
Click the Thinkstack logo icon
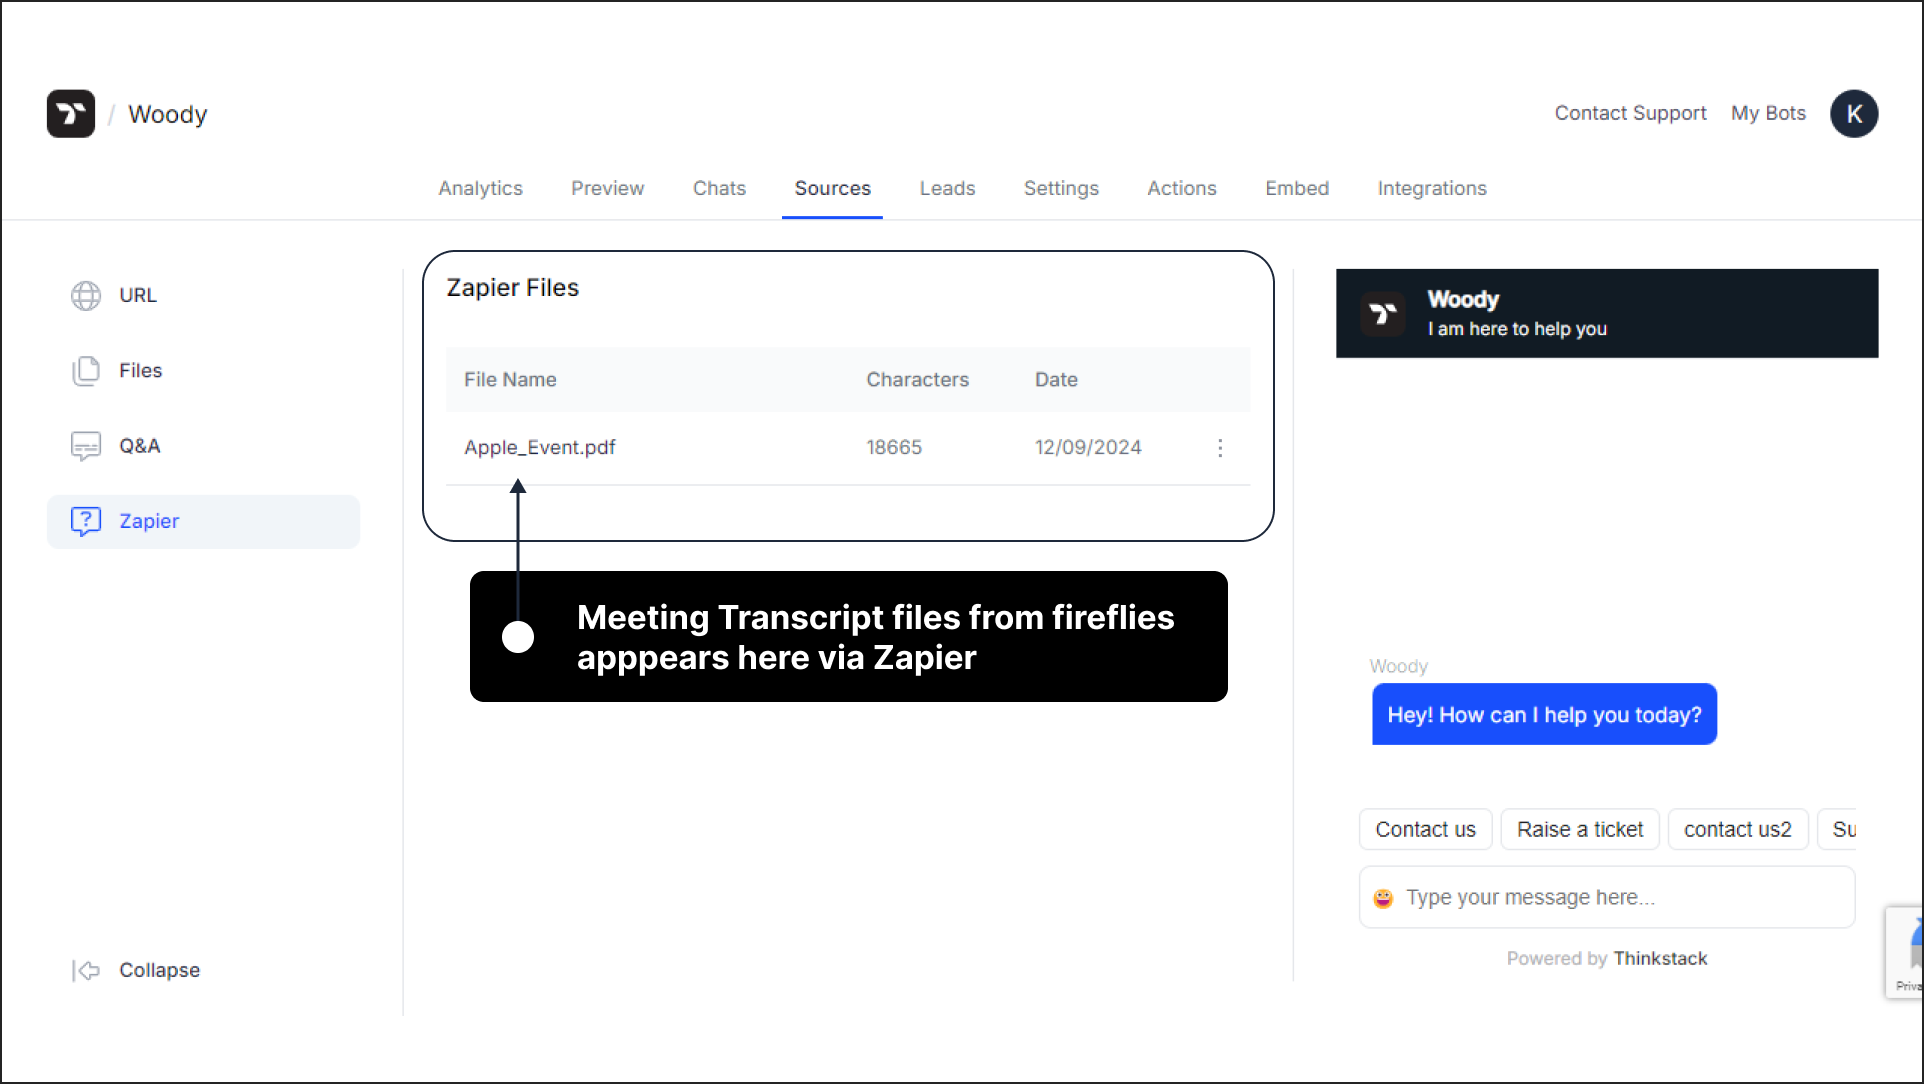point(73,112)
